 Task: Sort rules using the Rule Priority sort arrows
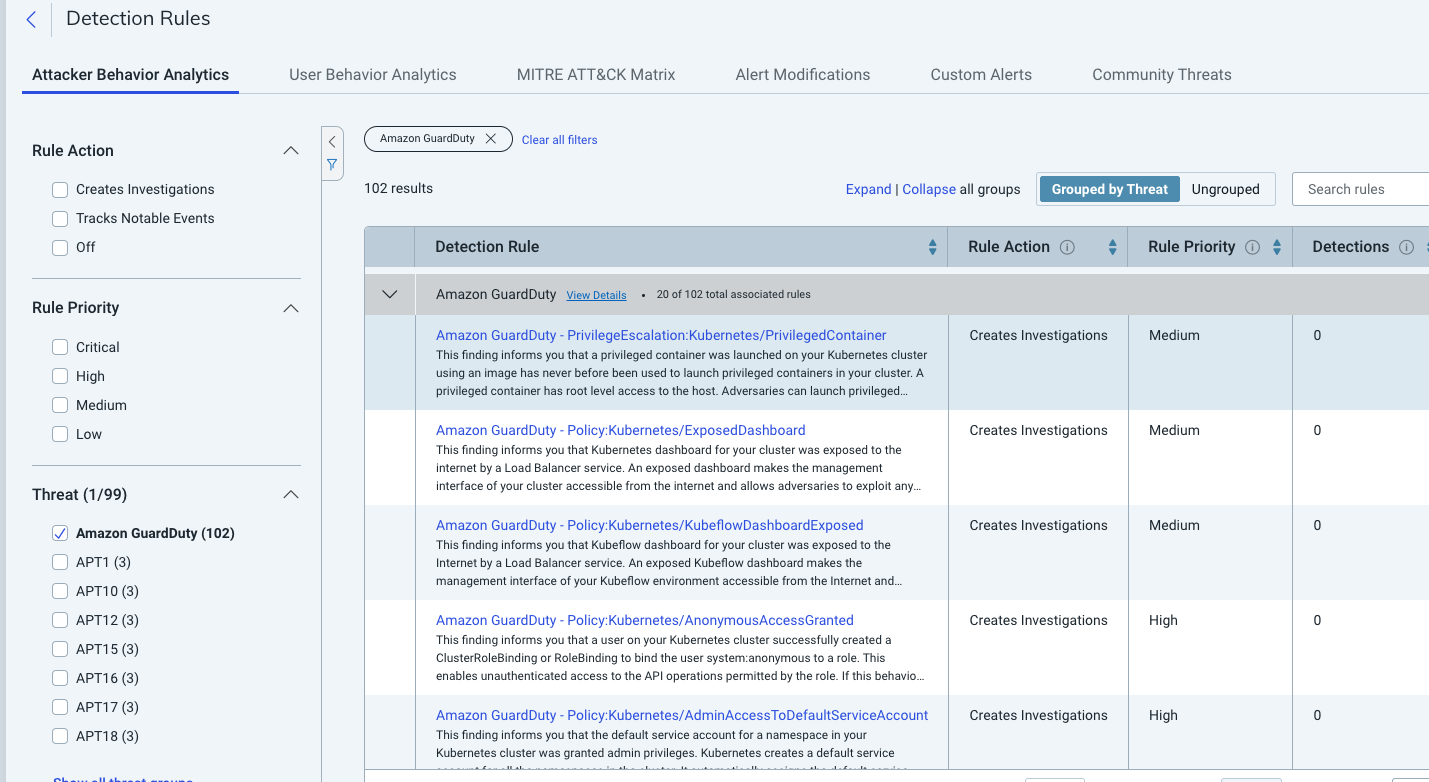coord(1276,246)
